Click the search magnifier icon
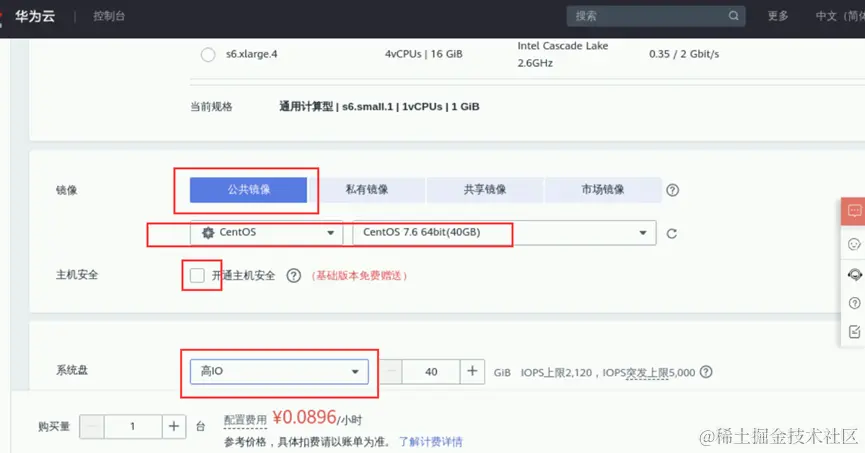Image resolution: width=865 pixels, height=453 pixels. tap(733, 16)
